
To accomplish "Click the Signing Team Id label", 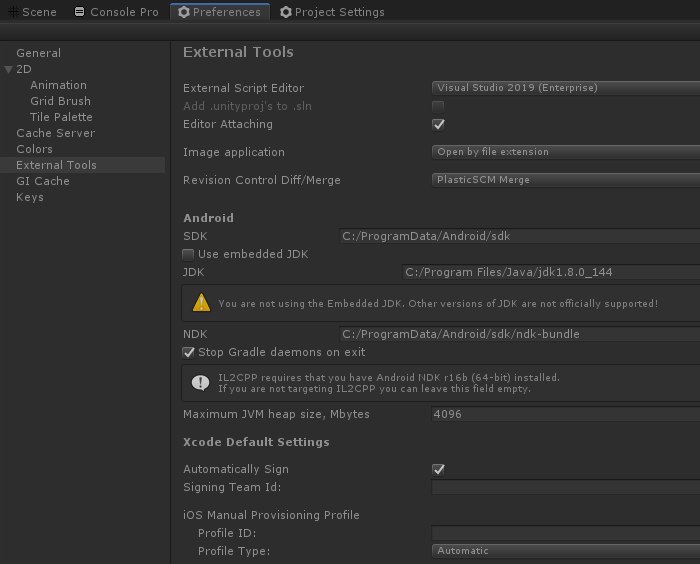I will click(232, 487).
